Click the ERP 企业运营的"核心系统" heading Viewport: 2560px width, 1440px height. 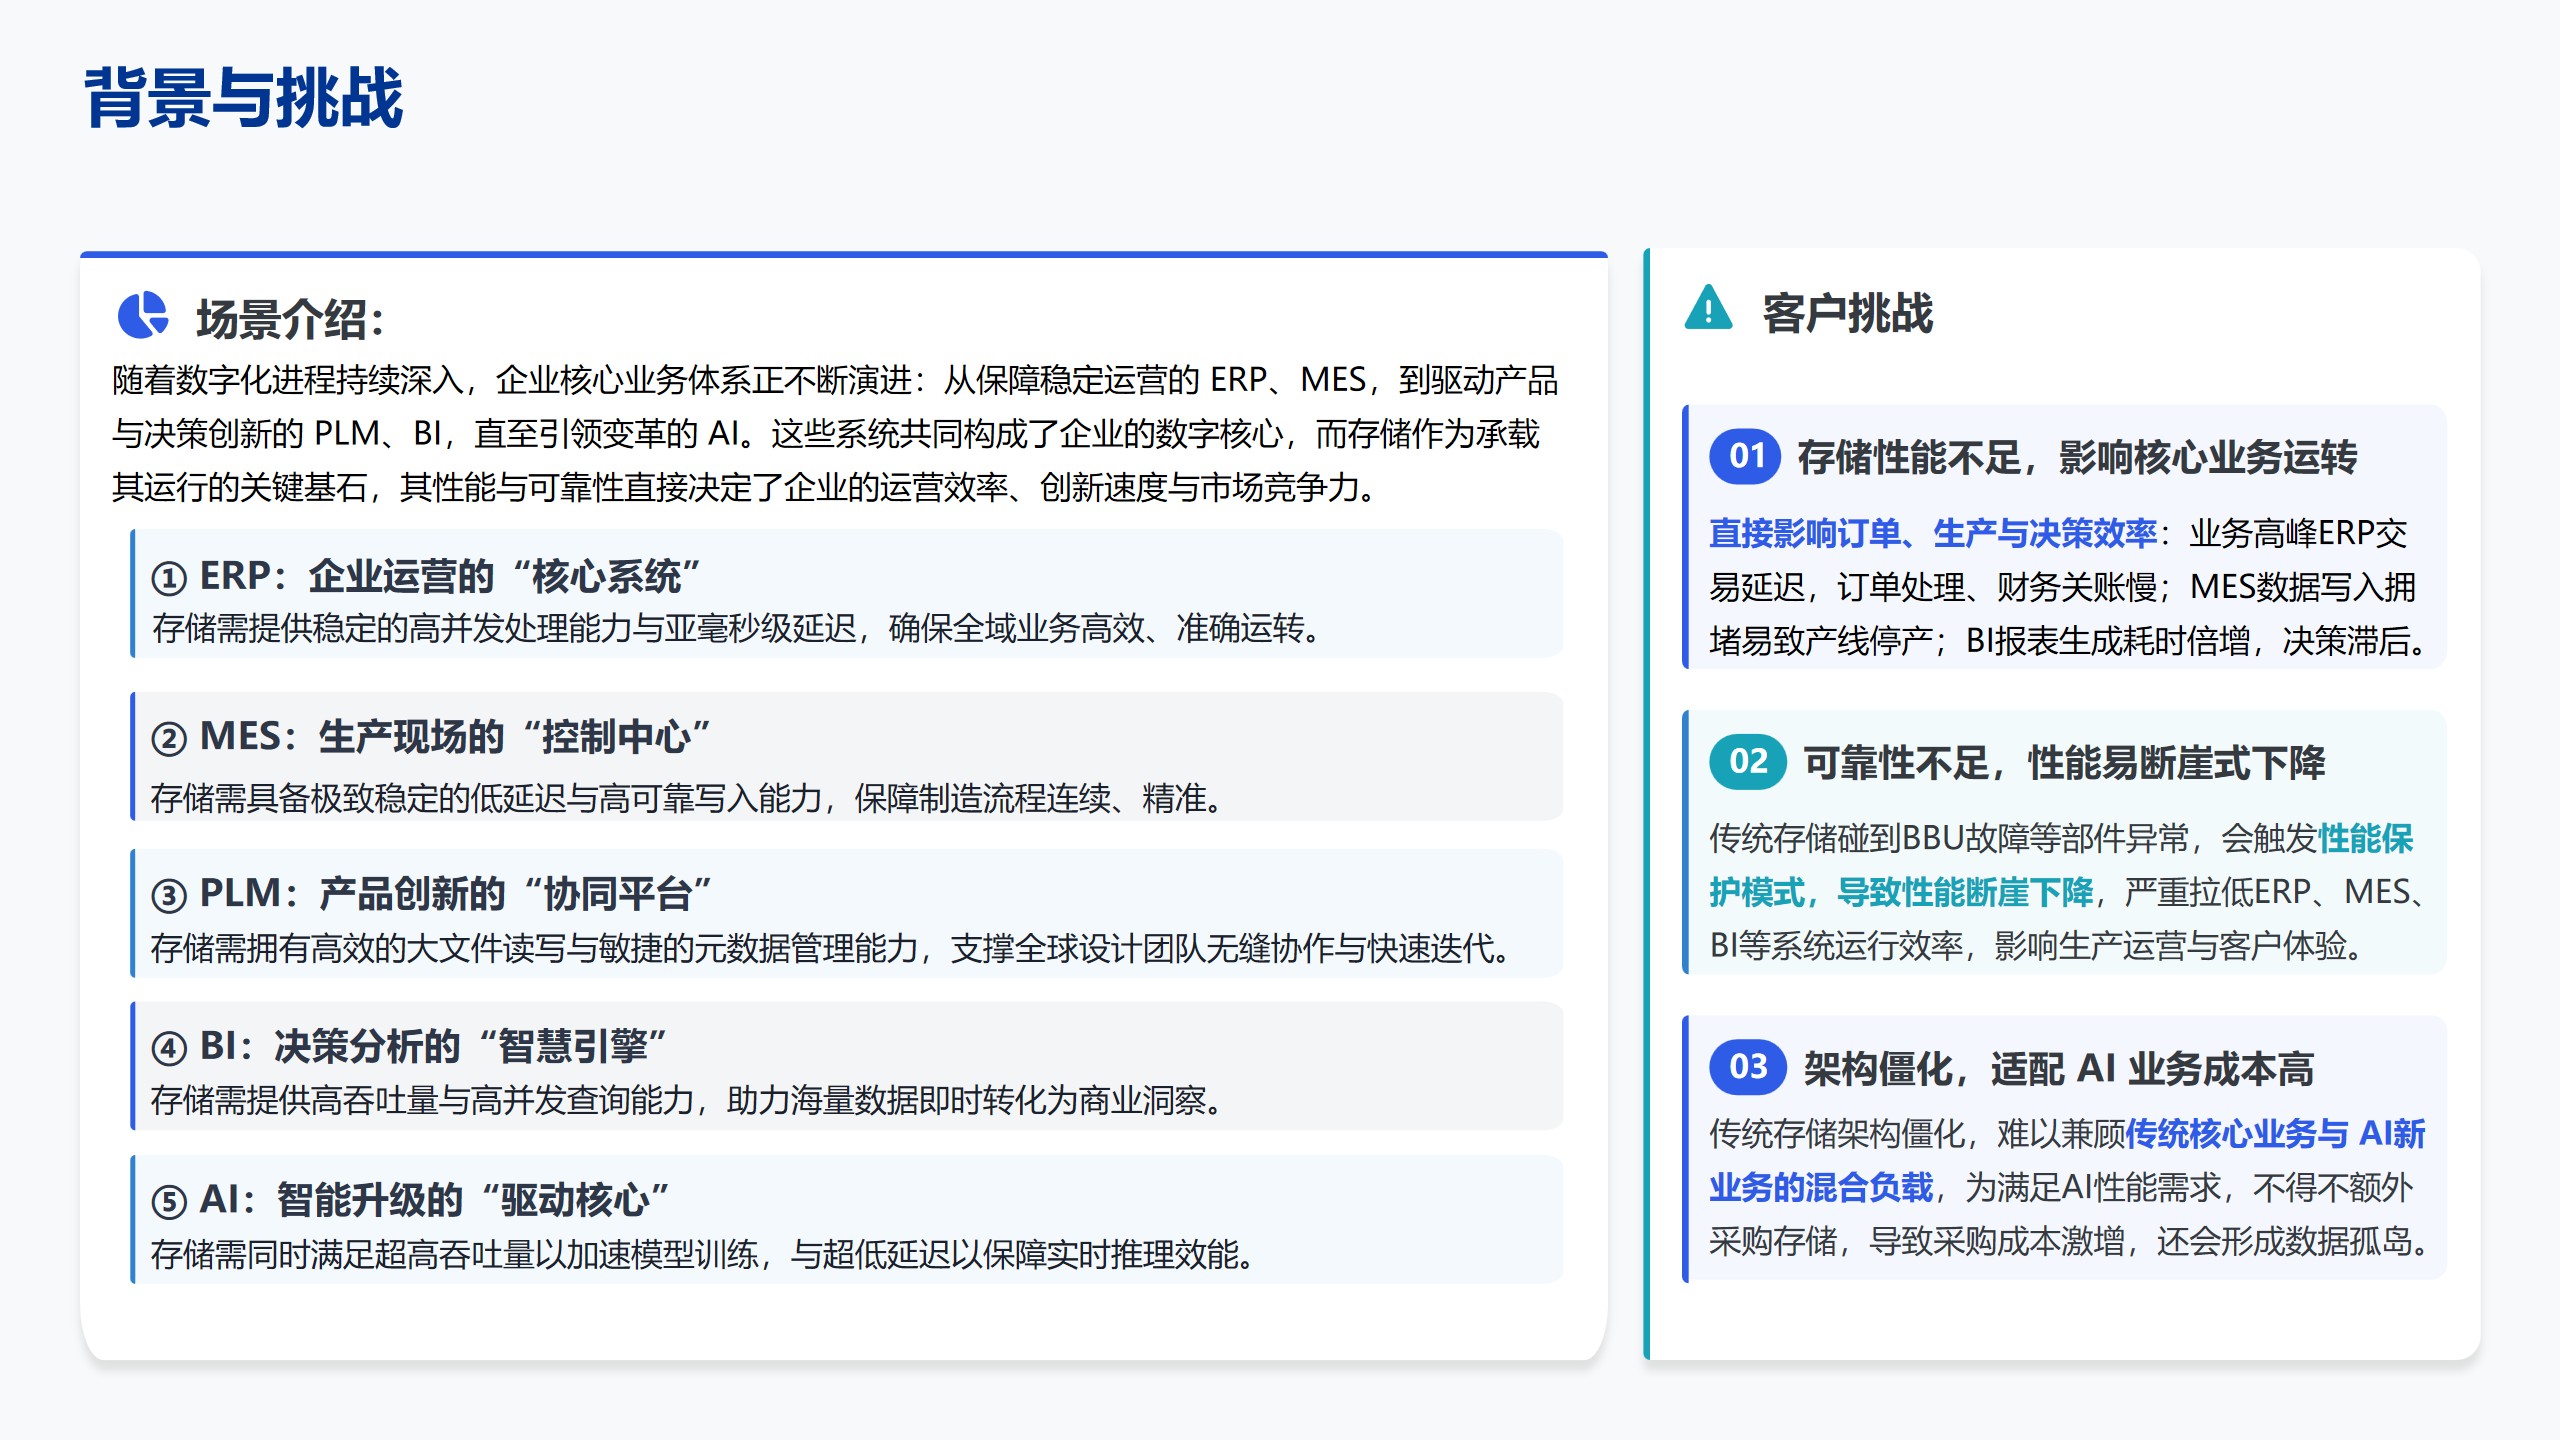pos(425,576)
